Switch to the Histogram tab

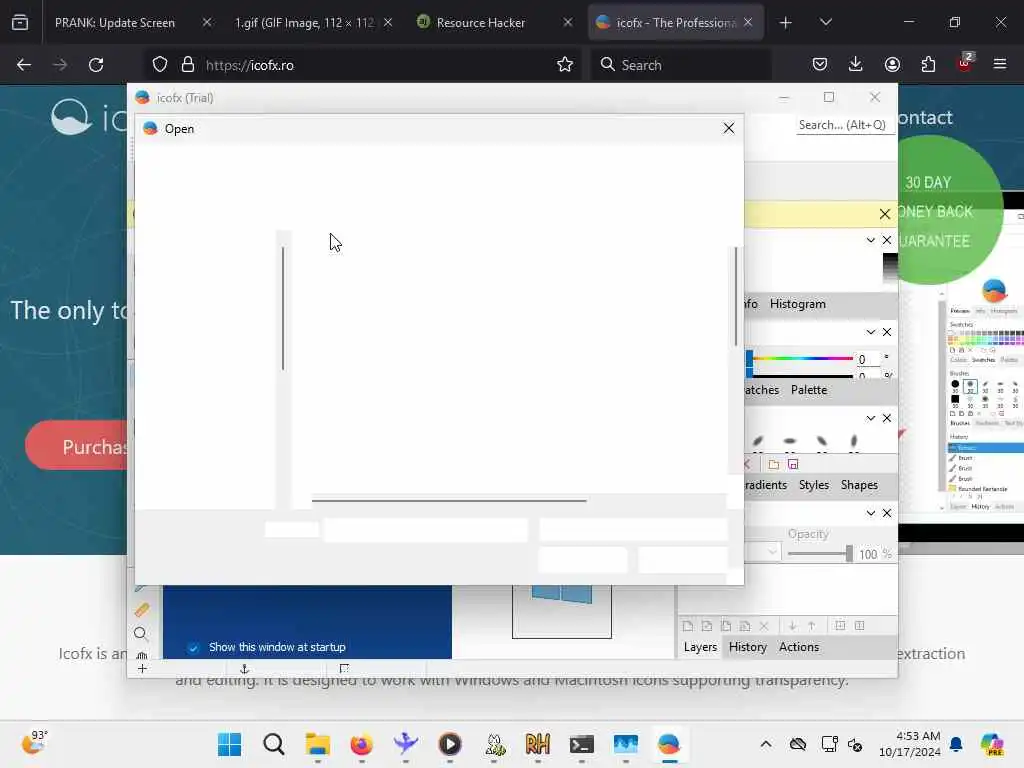tap(797, 304)
